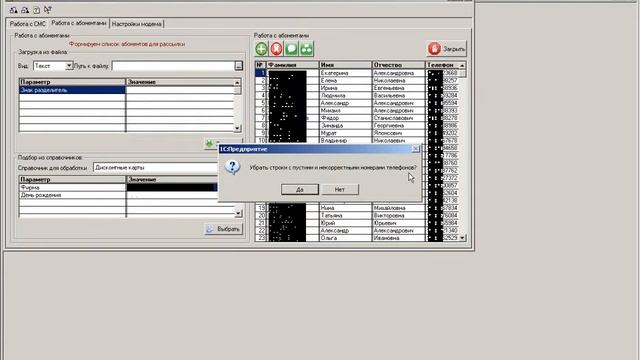Click scroll-down arrow of subscribers table

(462, 238)
